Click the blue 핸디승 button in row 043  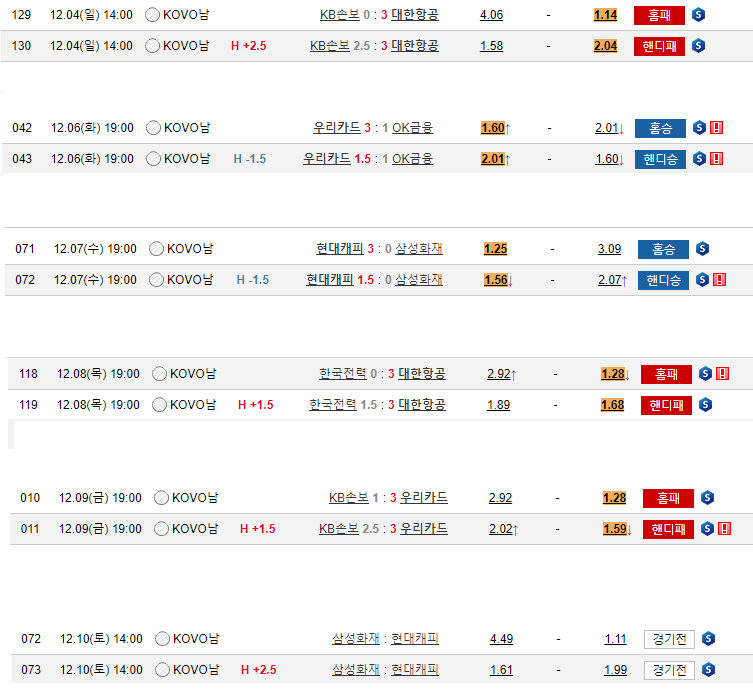(x=660, y=159)
